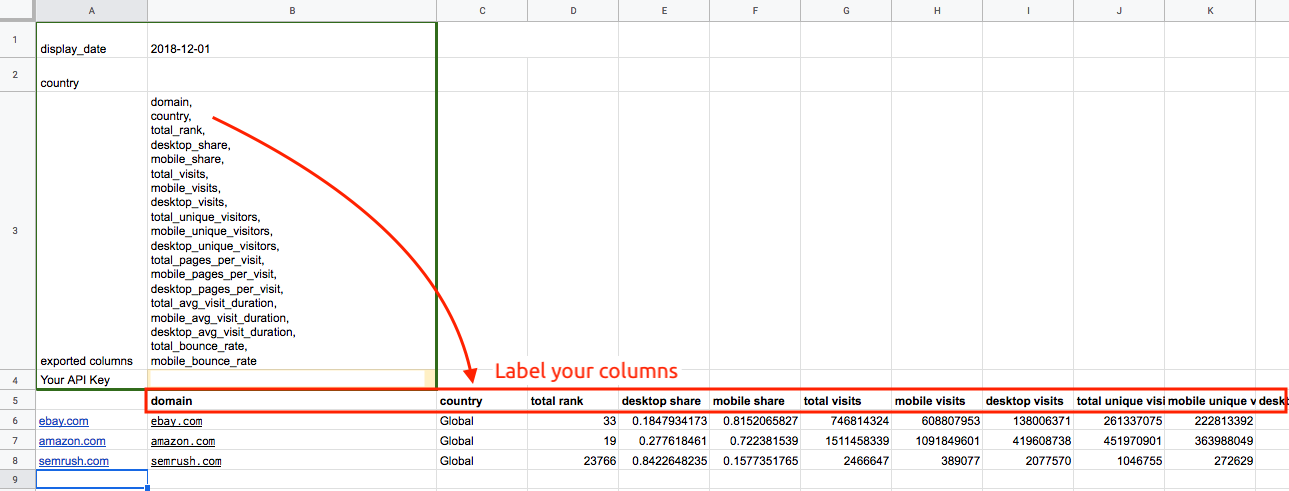
Task: Click the Global cell in amazon.com row
Action: point(482,441)
